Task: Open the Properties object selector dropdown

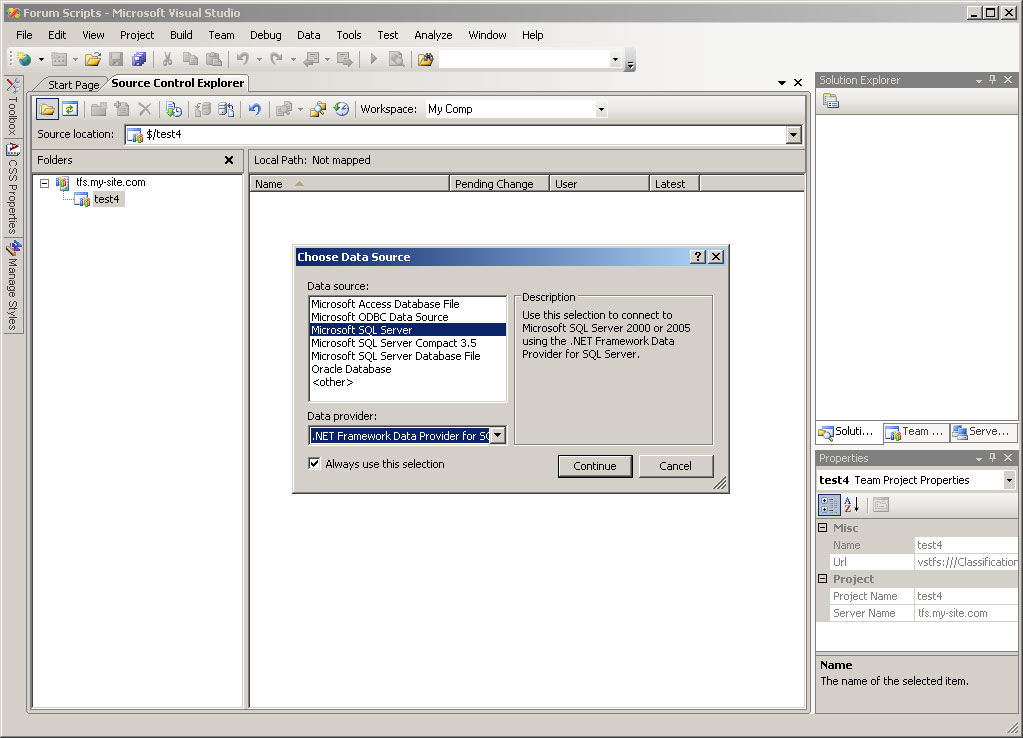Action: click(x=1009, y=480)
